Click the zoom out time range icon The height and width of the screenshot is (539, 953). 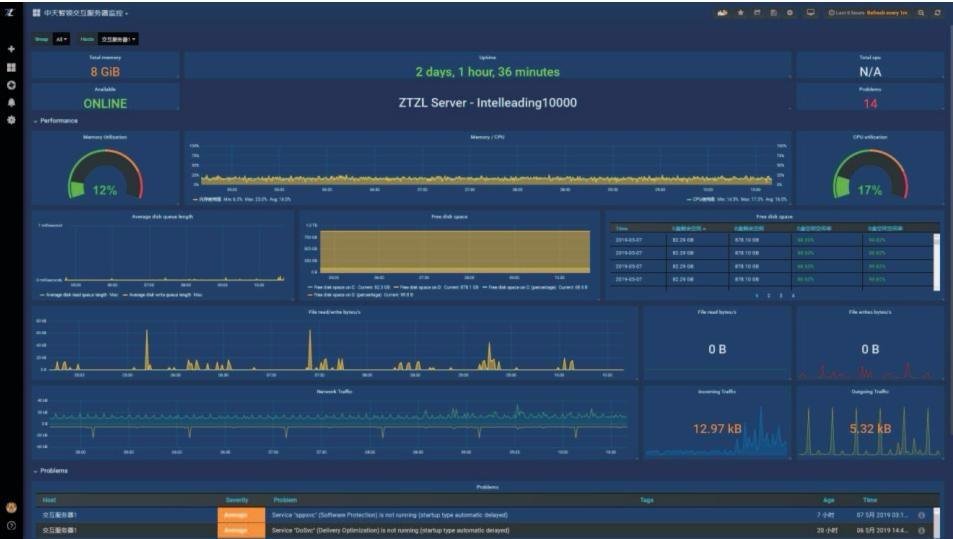coord(921,13)
